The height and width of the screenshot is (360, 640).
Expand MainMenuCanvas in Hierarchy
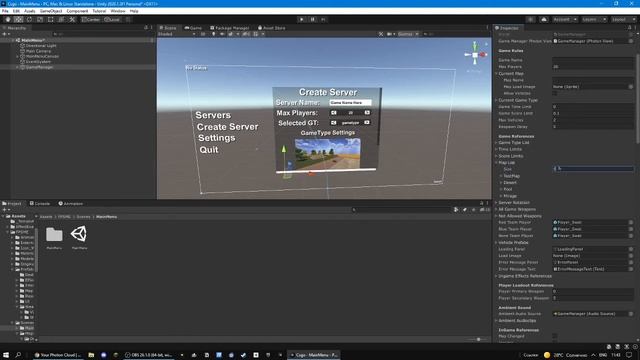click(17, 56)
